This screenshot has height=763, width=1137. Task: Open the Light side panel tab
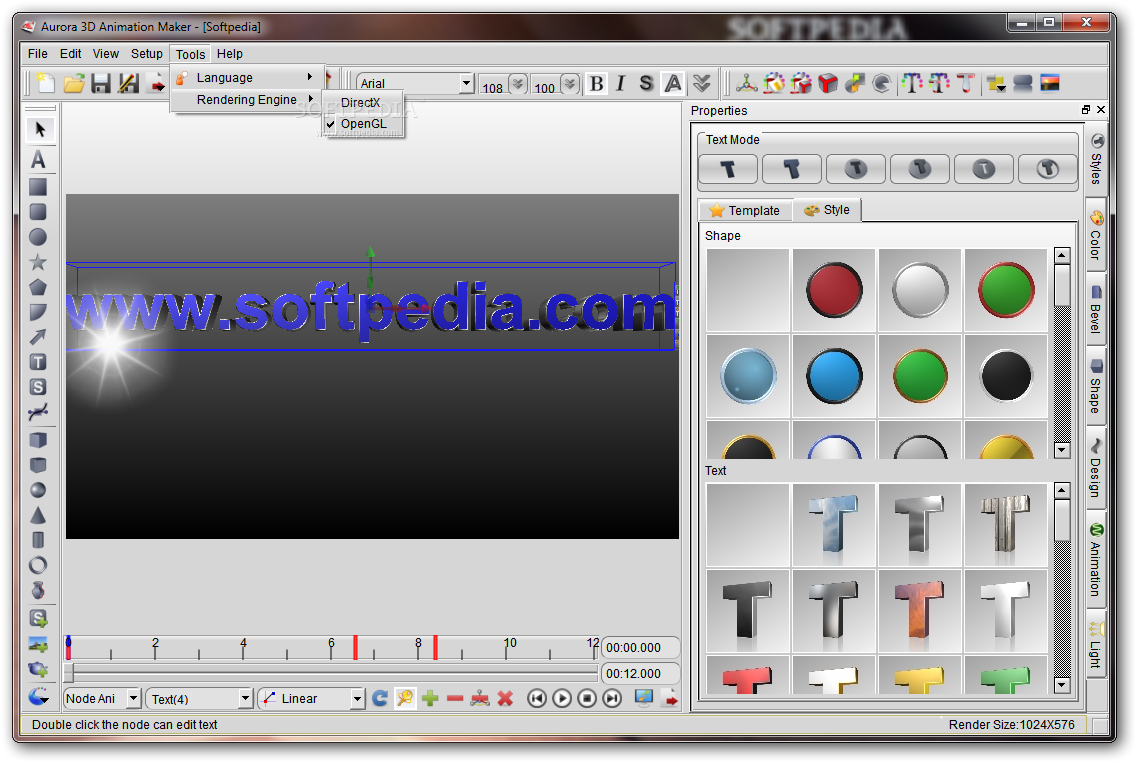(1096, 645)
